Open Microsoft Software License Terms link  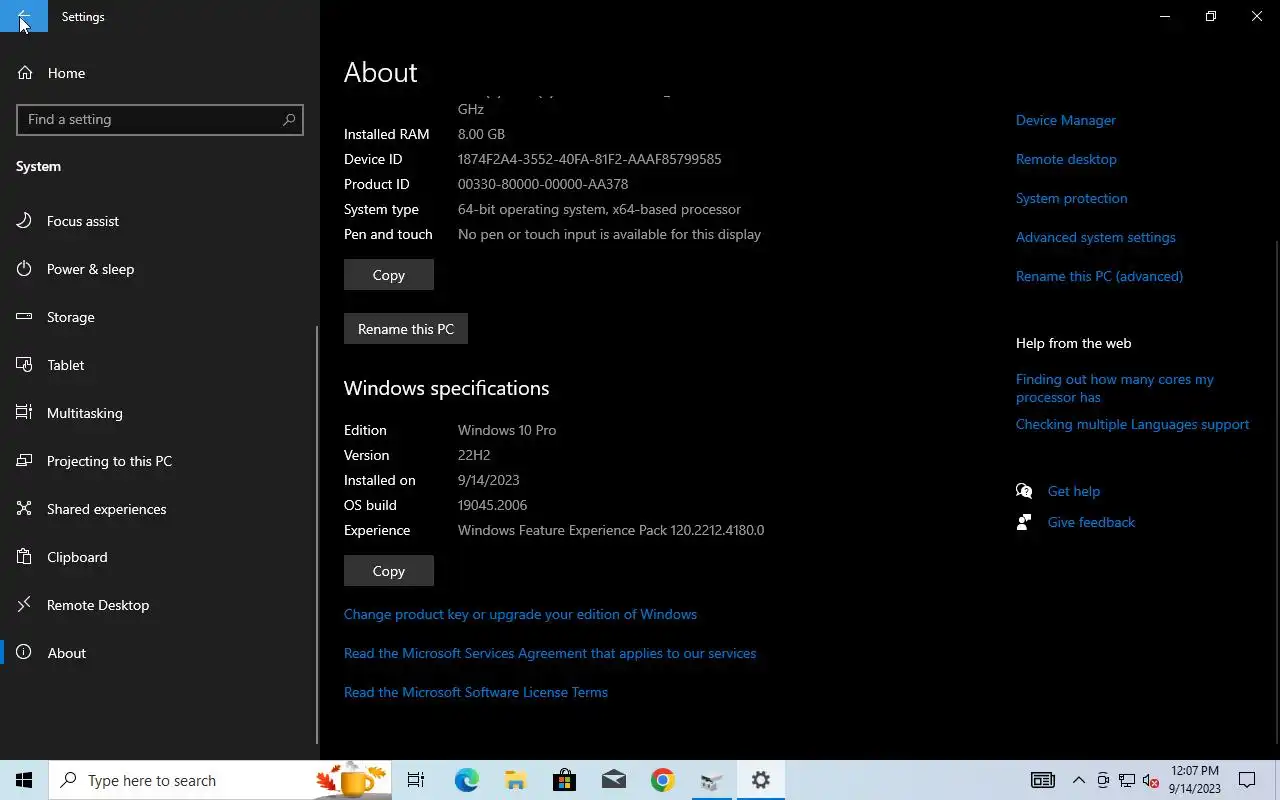[x=476, y=692]
